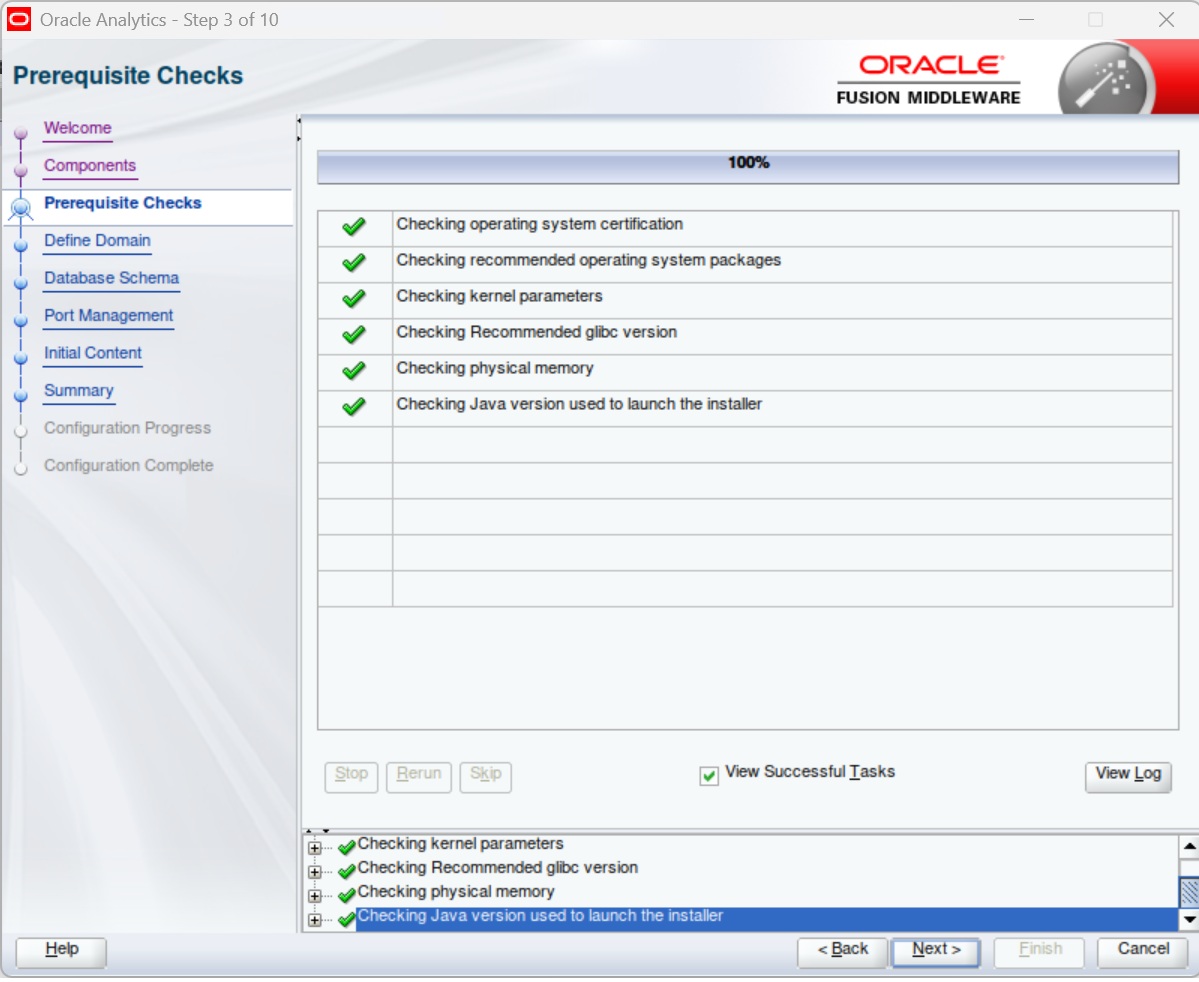
Task: Click the Summary step bullet icon
Action: coord(21,395)
